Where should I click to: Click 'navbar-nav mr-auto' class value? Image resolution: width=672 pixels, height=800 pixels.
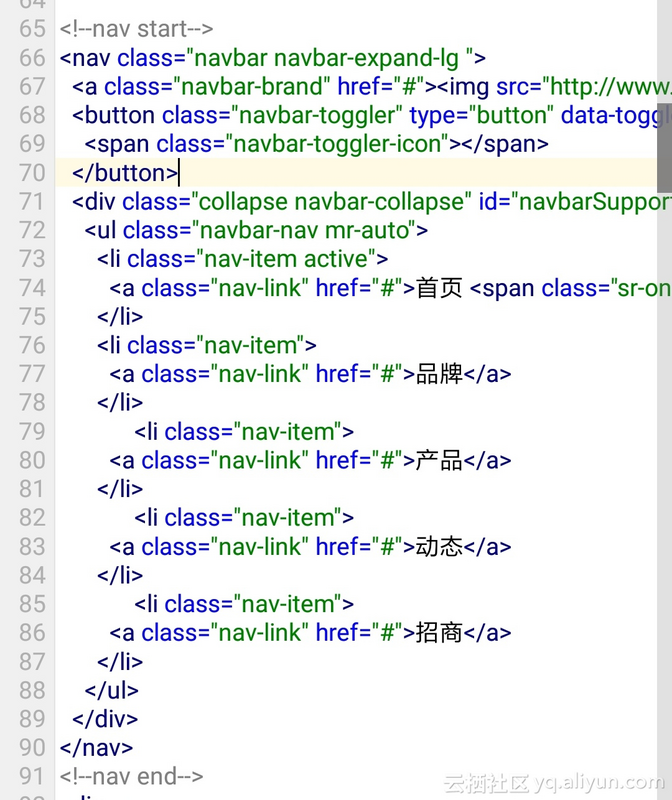(x=304, y=230)
